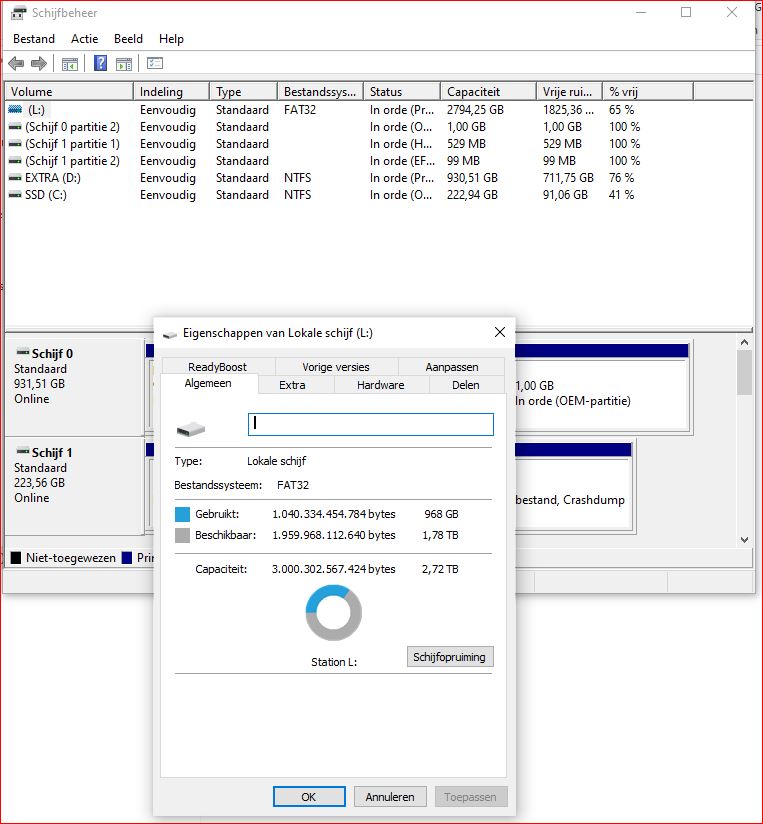Click the show/hide action pane icon
Viewport: 763px width, 824px height.
point(124,64)
